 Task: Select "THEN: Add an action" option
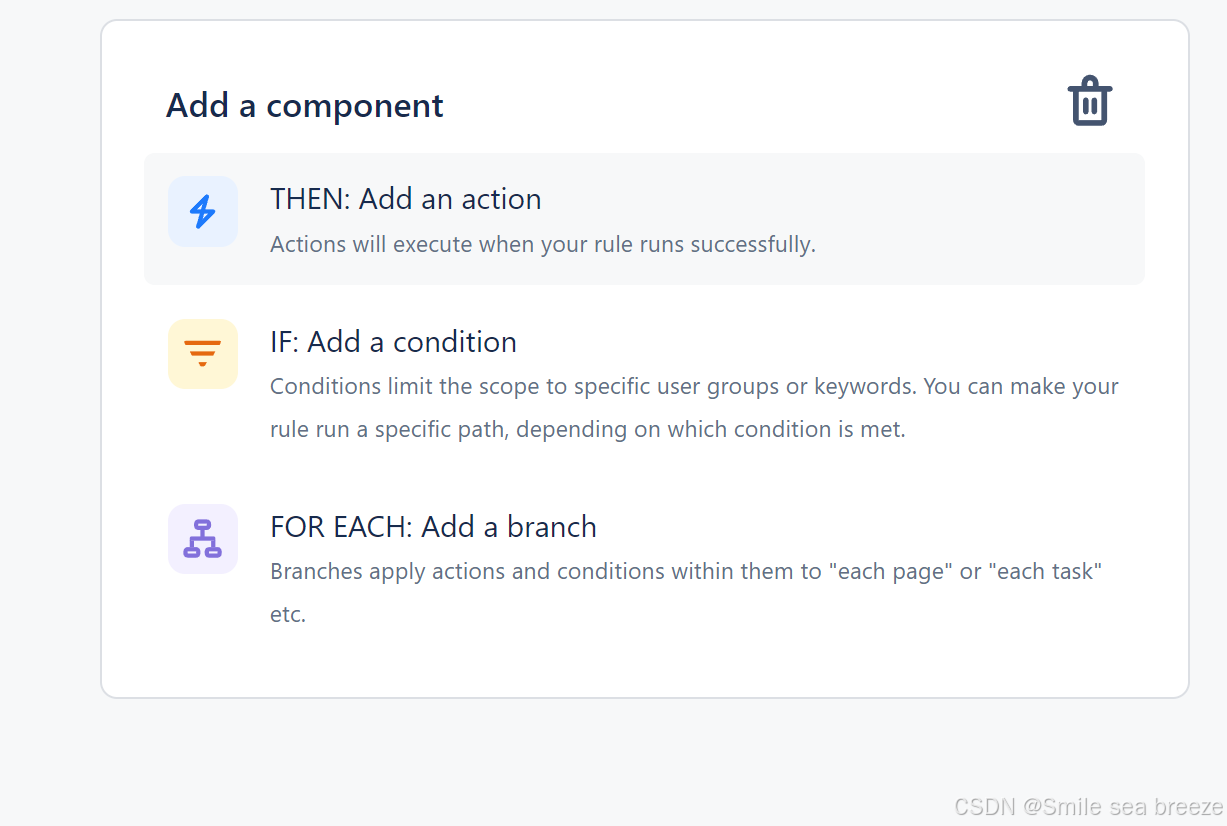pyautogui.click(x=405, y=199)
